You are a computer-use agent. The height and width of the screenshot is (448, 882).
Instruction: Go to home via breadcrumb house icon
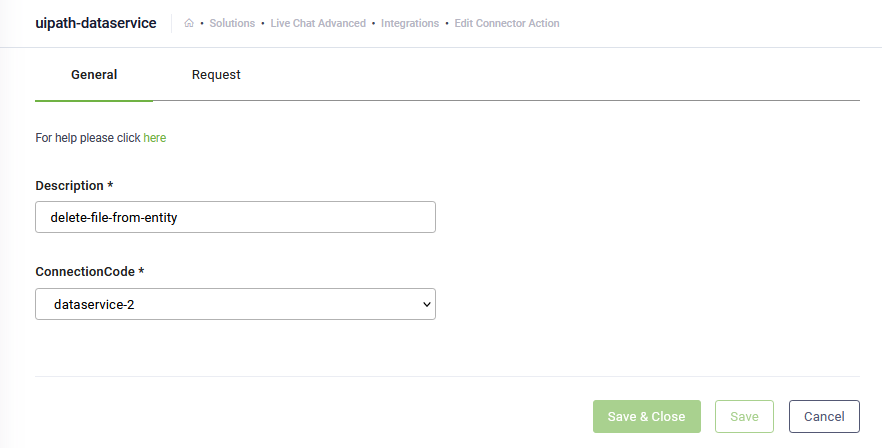point(189,23)
